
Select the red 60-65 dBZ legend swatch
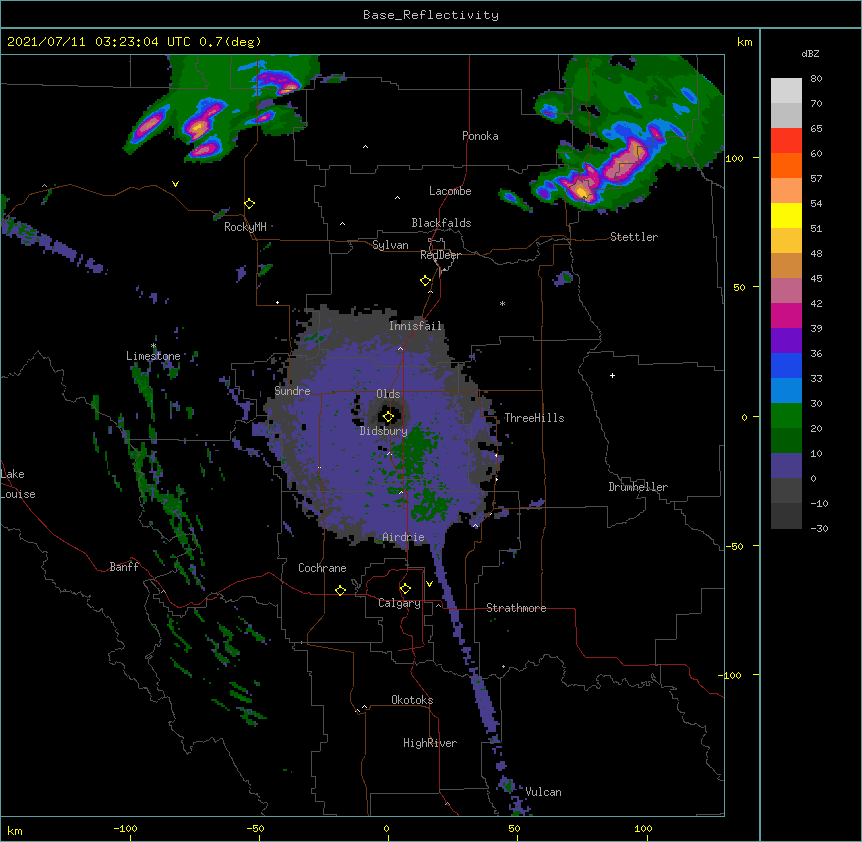[786, 141]
